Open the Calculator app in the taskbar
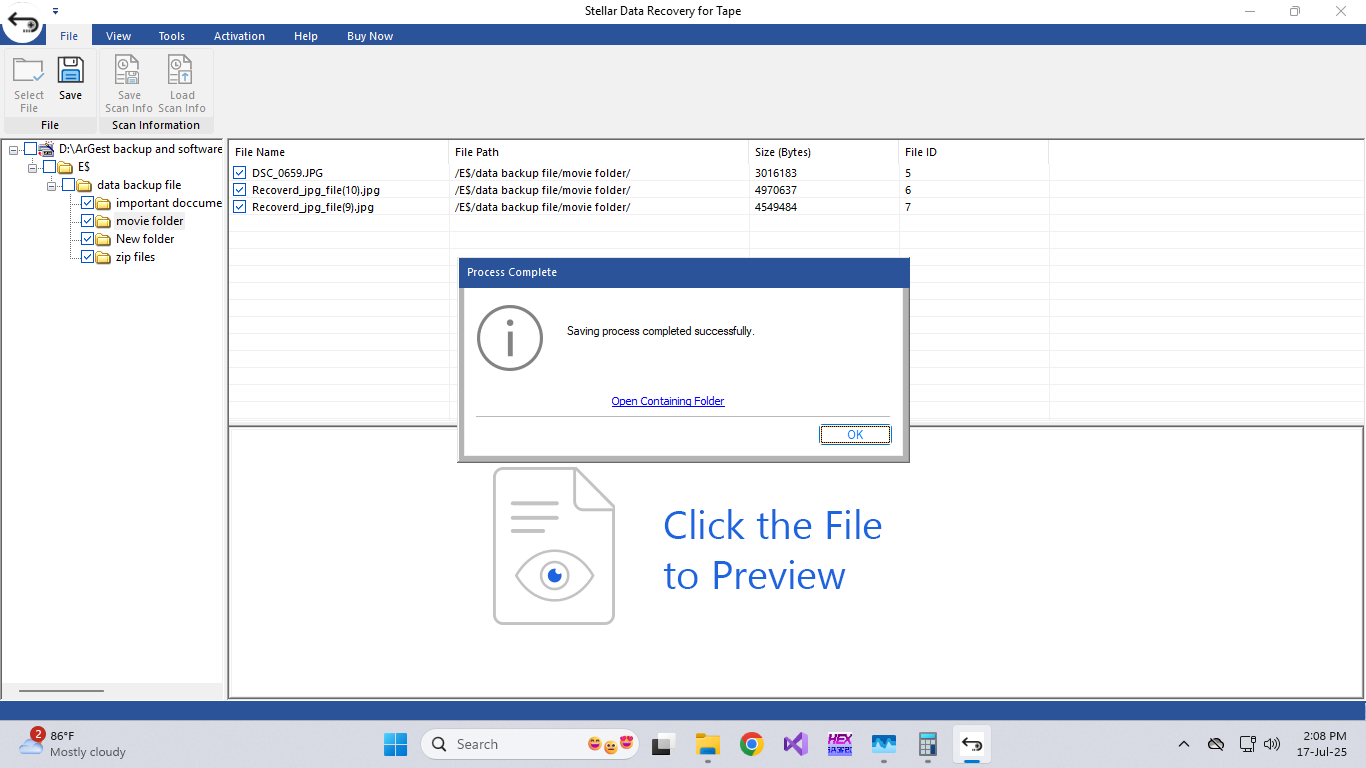 click(927, 744)
